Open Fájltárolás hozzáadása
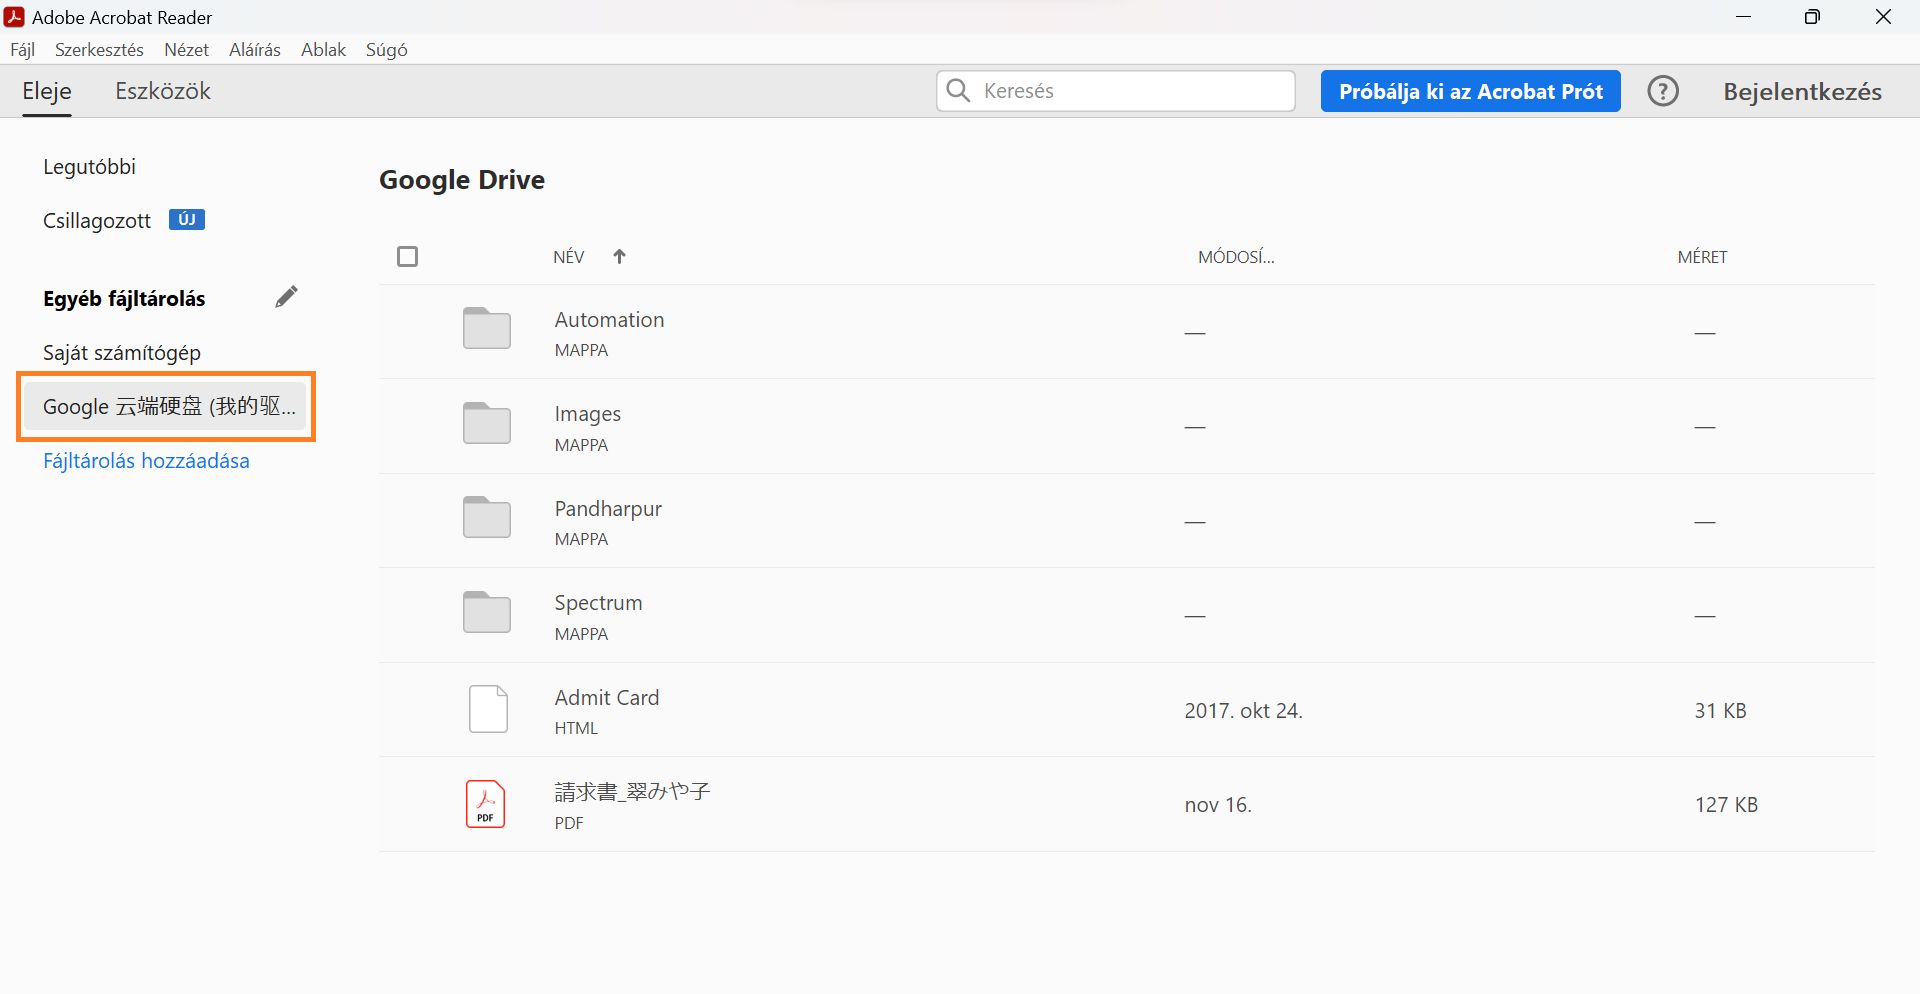Image resolution: width=1920 pixels, height=994 pixels. (146, 460)
